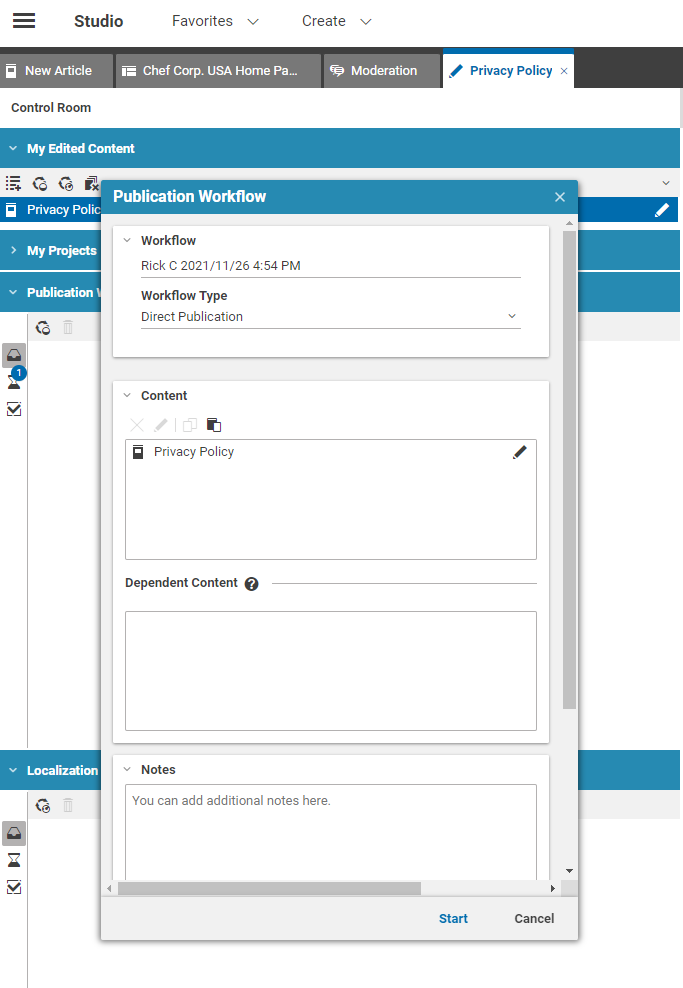Click the Studio title
Viewport: 683px width, 988px height.
(98, 21)
